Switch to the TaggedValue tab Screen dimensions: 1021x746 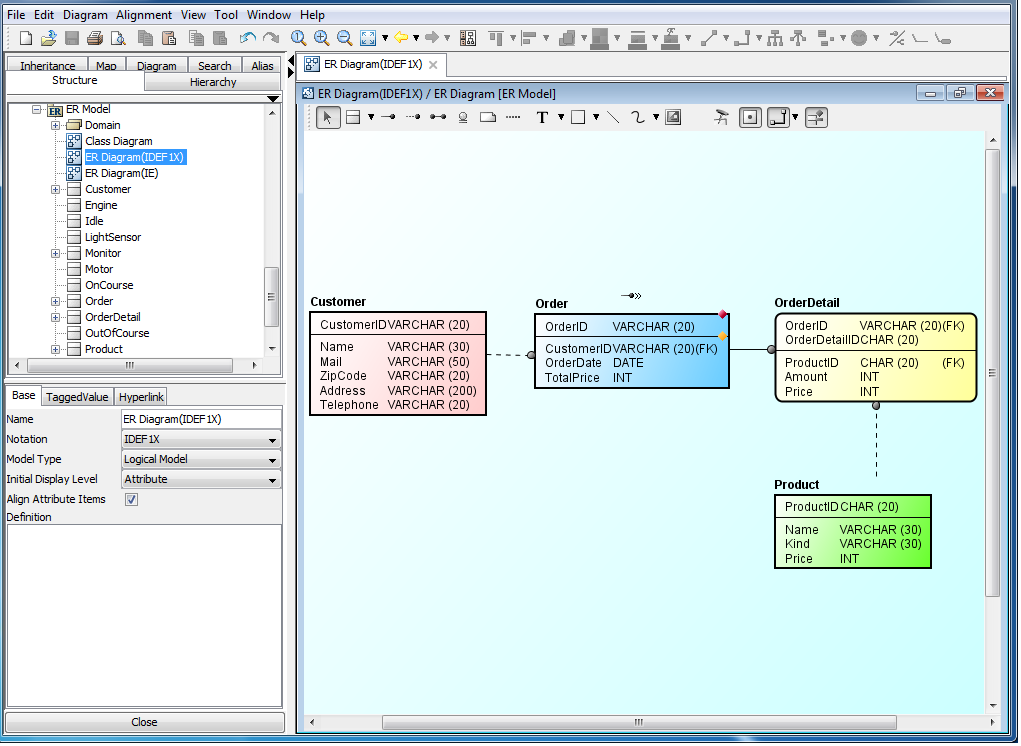point(77,397)
